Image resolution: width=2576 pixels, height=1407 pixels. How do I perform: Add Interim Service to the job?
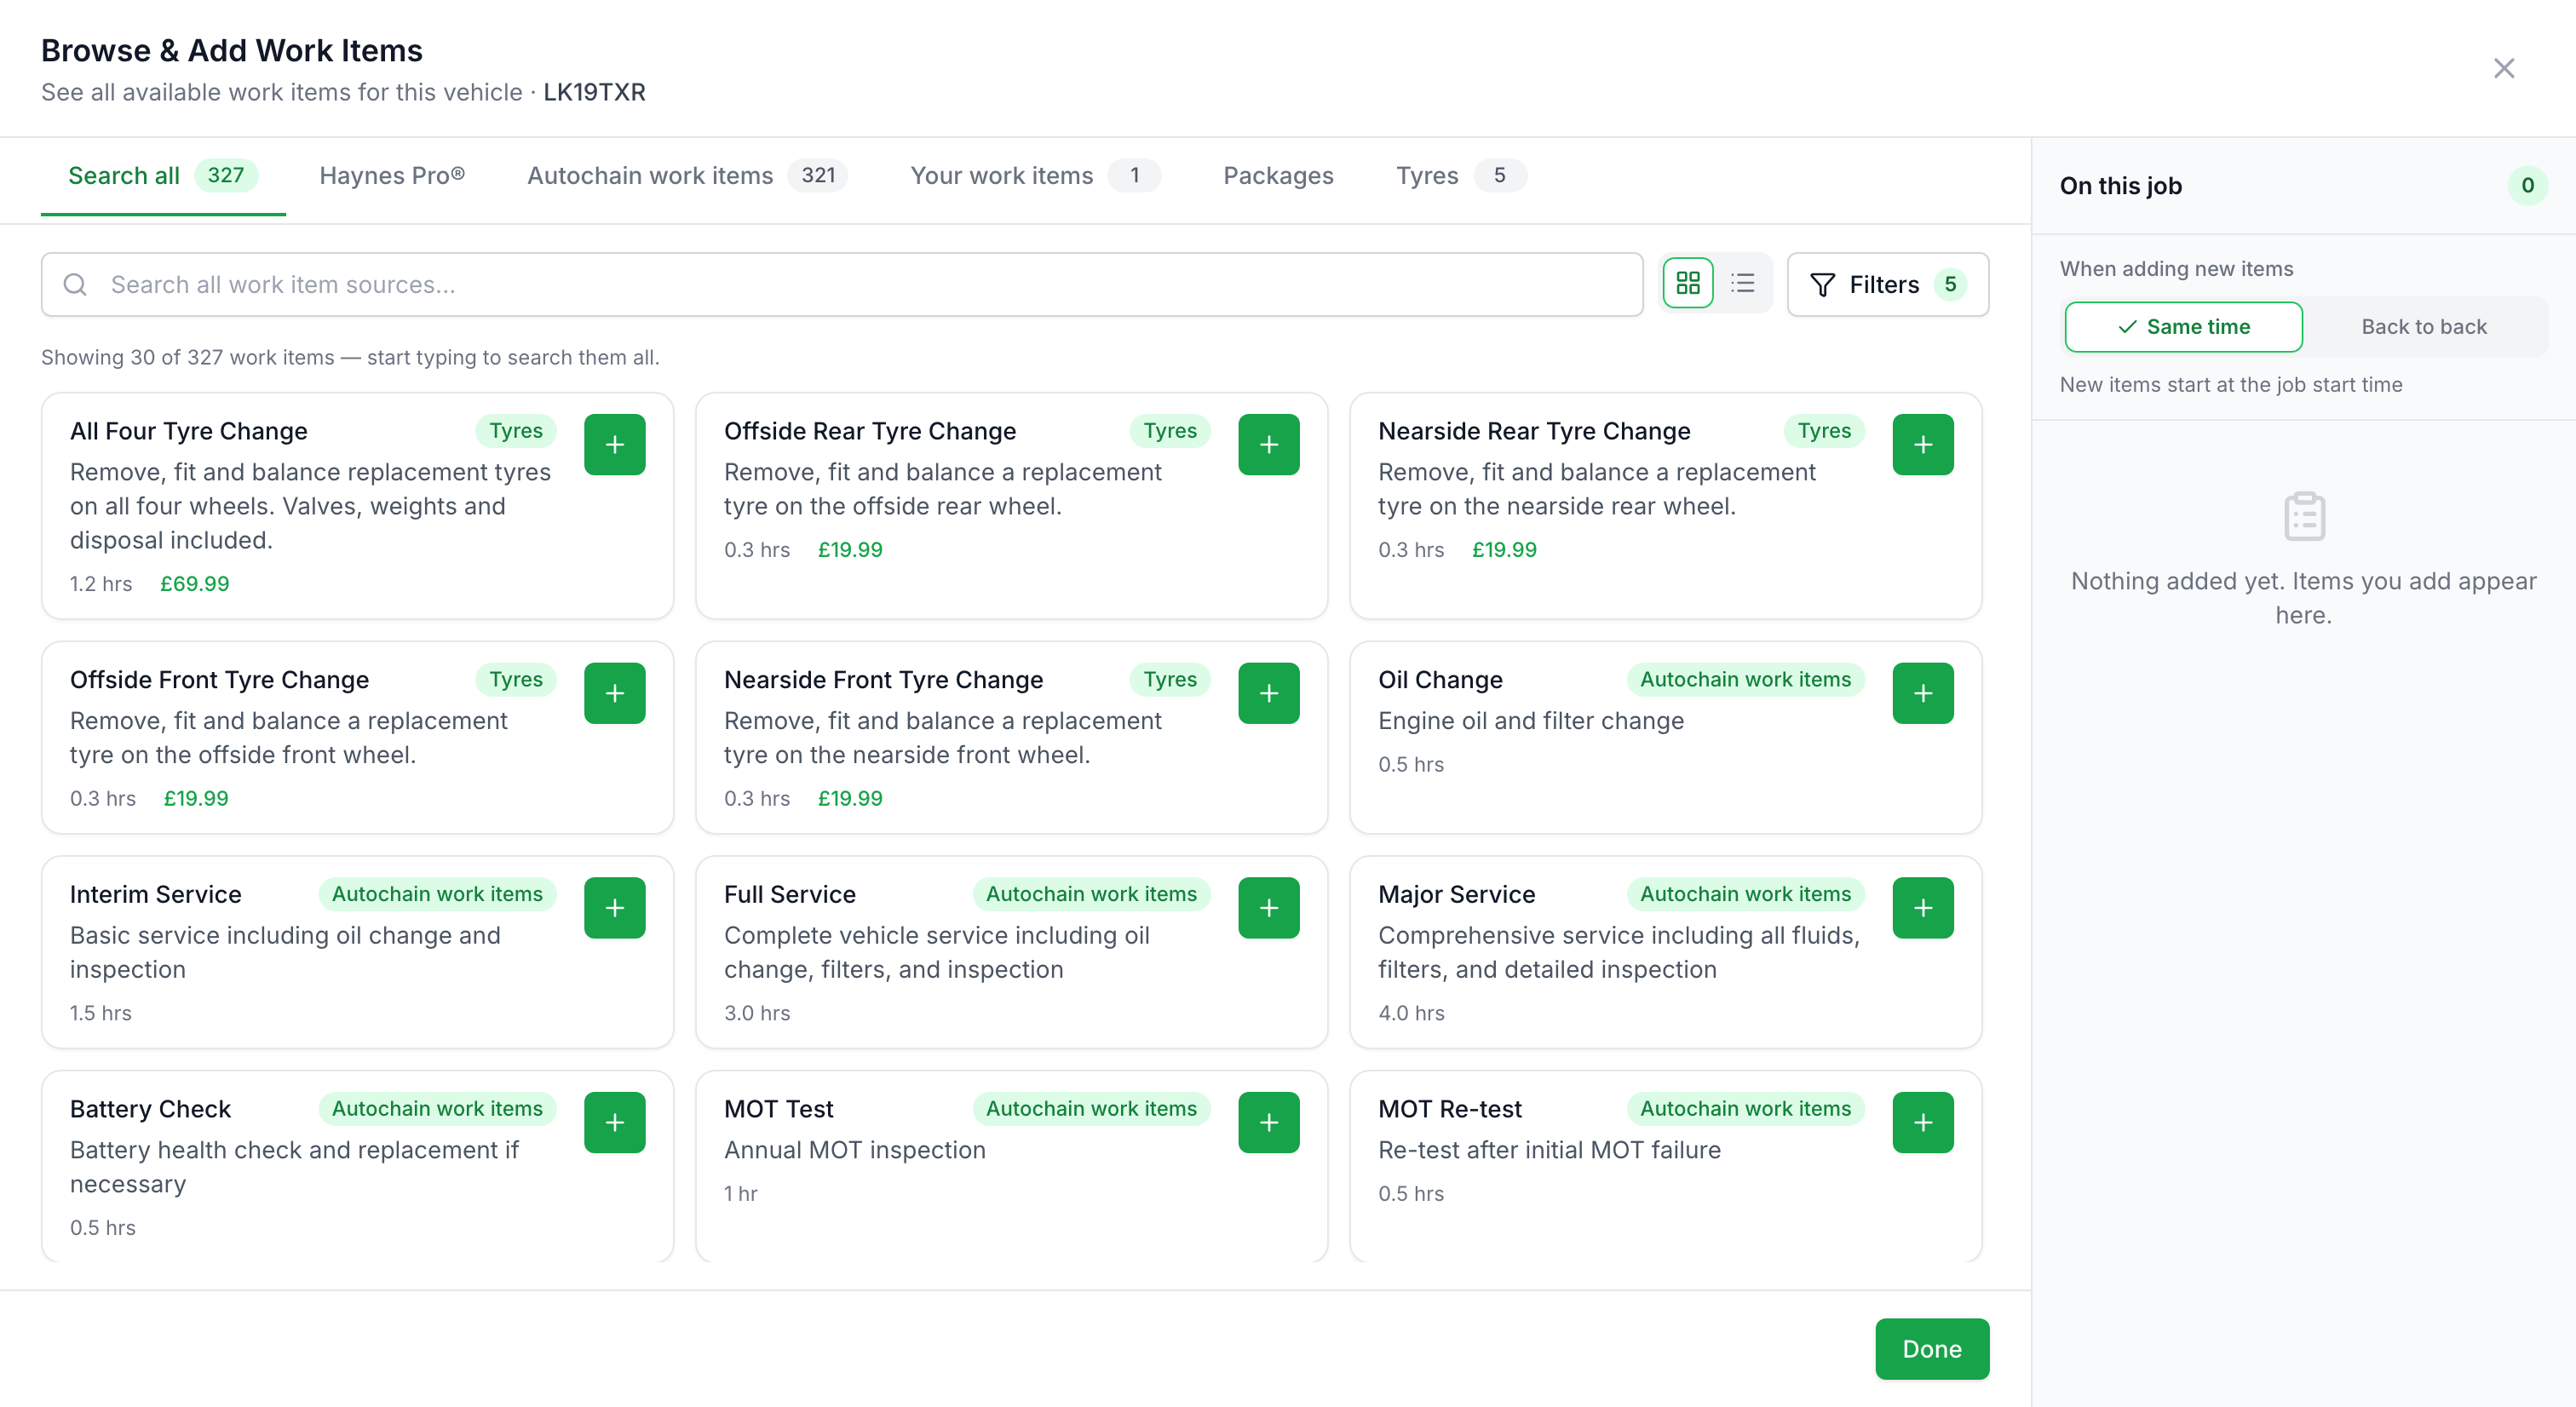point(614,908)
